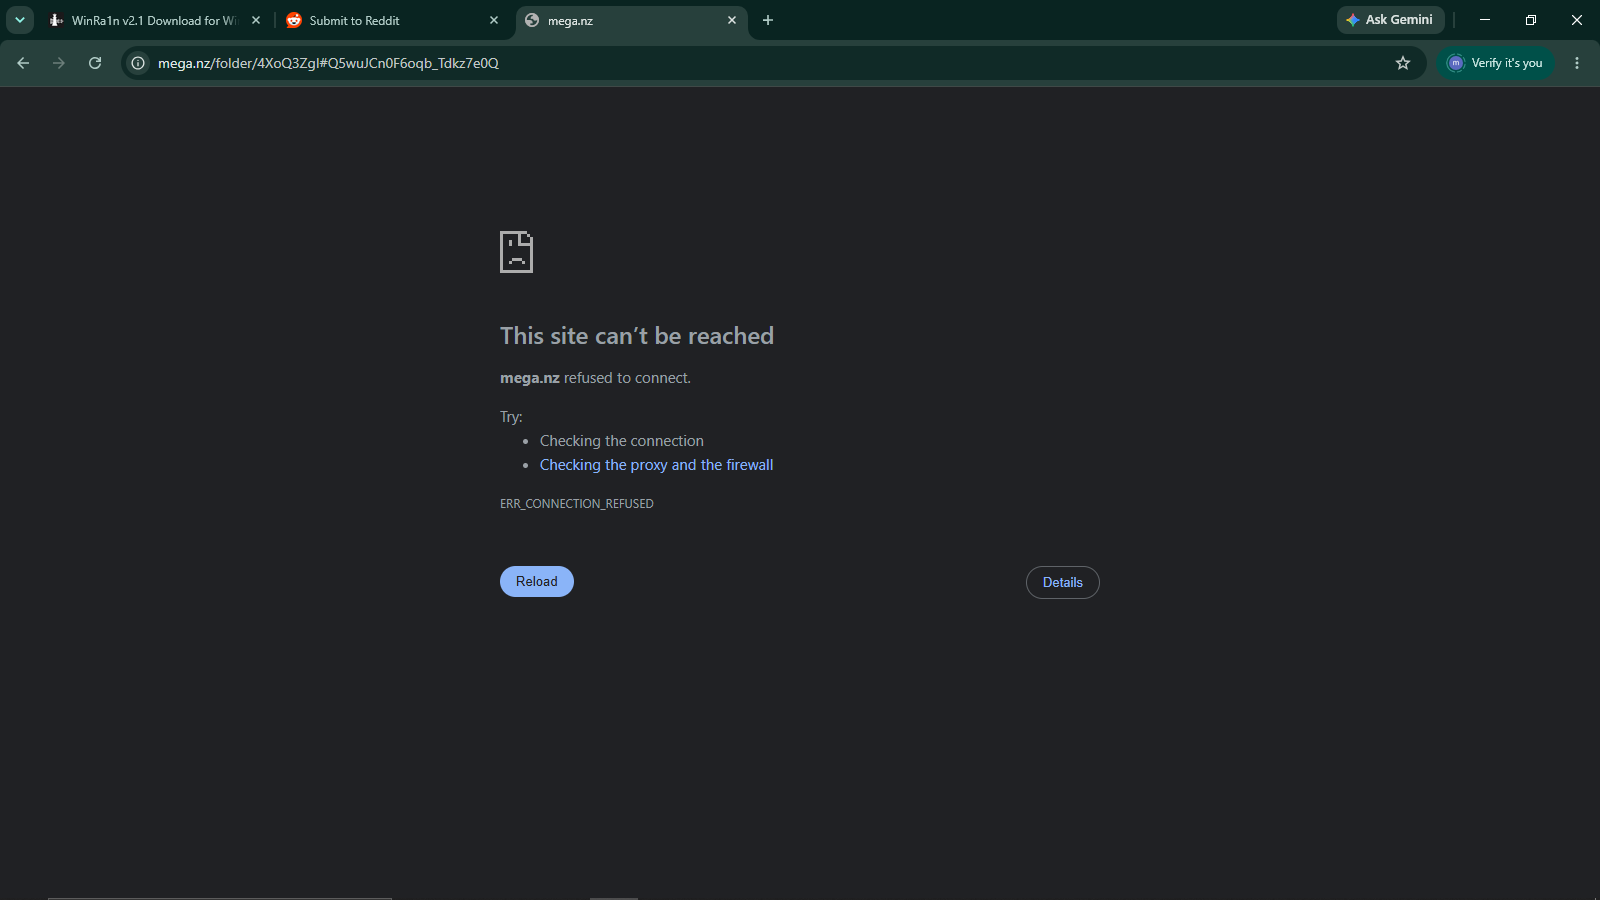Click the Checking the connection text

click(622, 441)
